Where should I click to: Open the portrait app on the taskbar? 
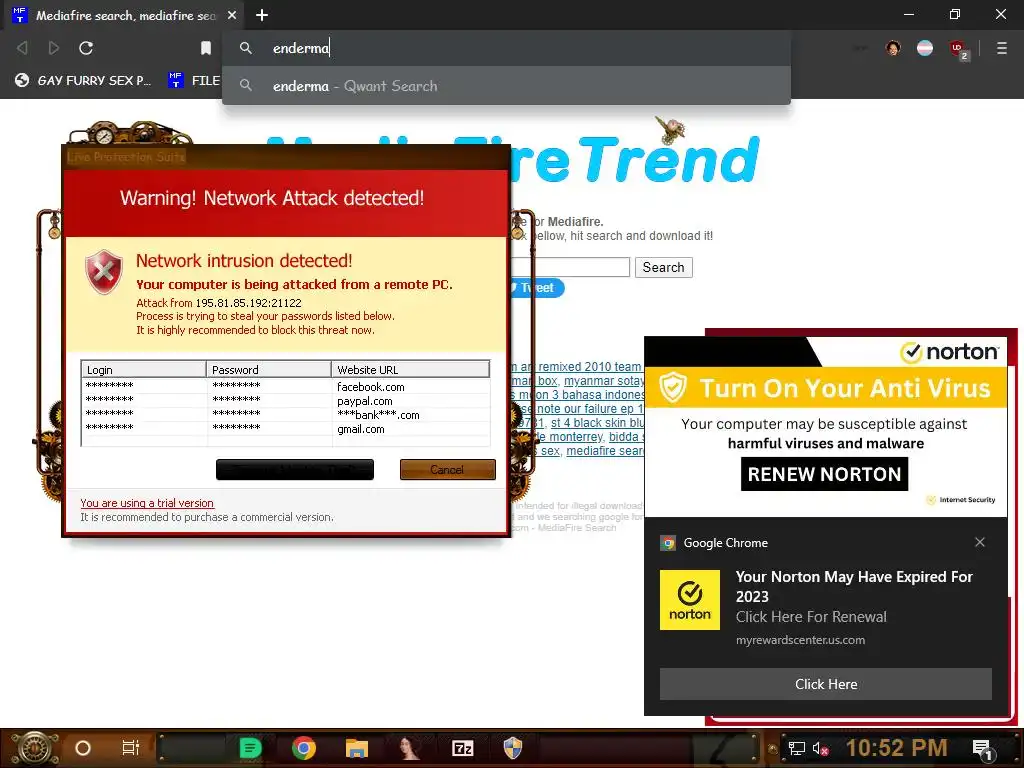click(409, 748)
